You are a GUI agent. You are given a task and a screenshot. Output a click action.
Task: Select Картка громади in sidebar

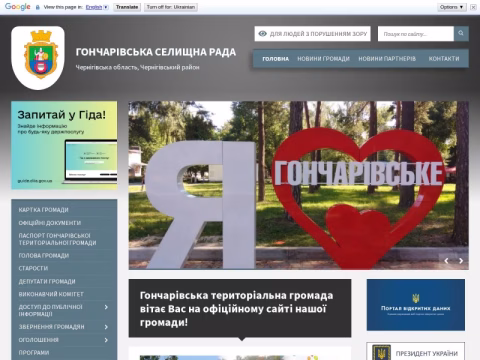tap(44, 210)
